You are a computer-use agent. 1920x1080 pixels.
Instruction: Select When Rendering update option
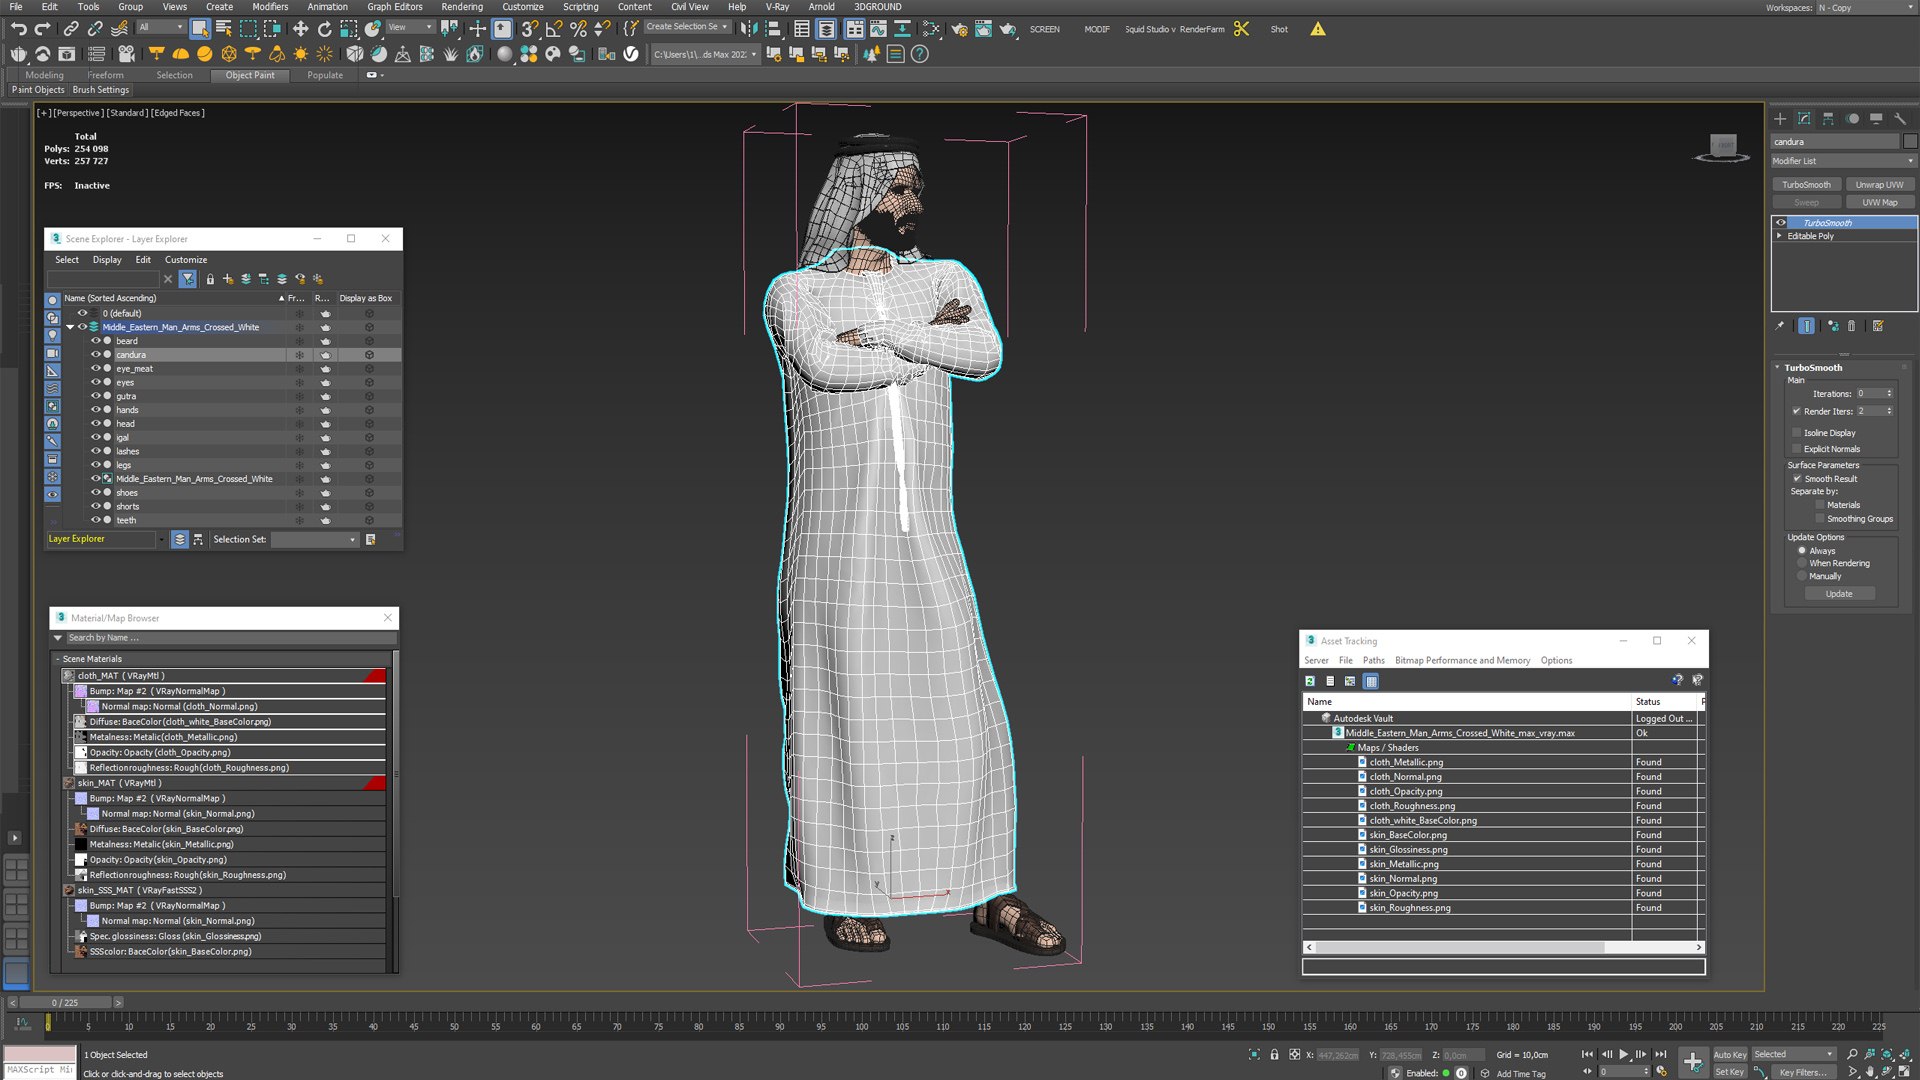click(1802, 563)
